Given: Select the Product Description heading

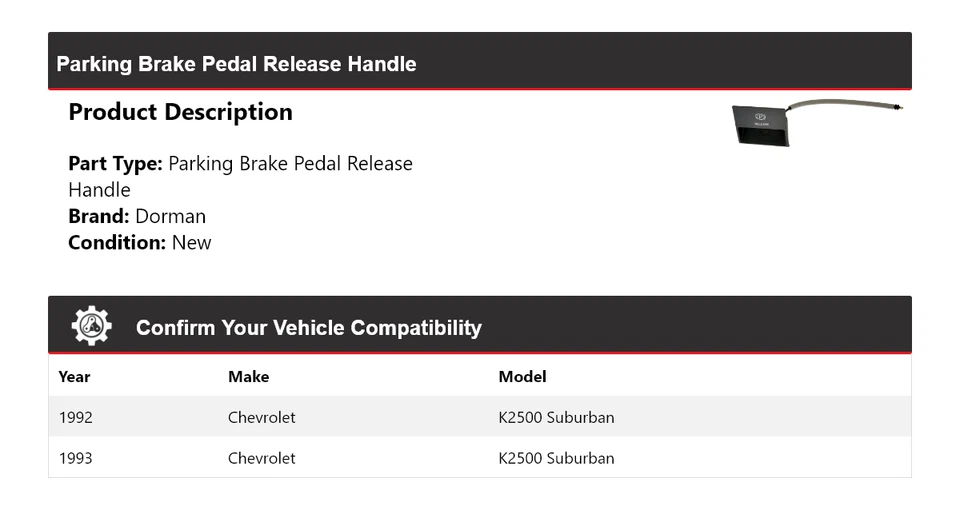Looking at the screenshot, I should 180,112.
